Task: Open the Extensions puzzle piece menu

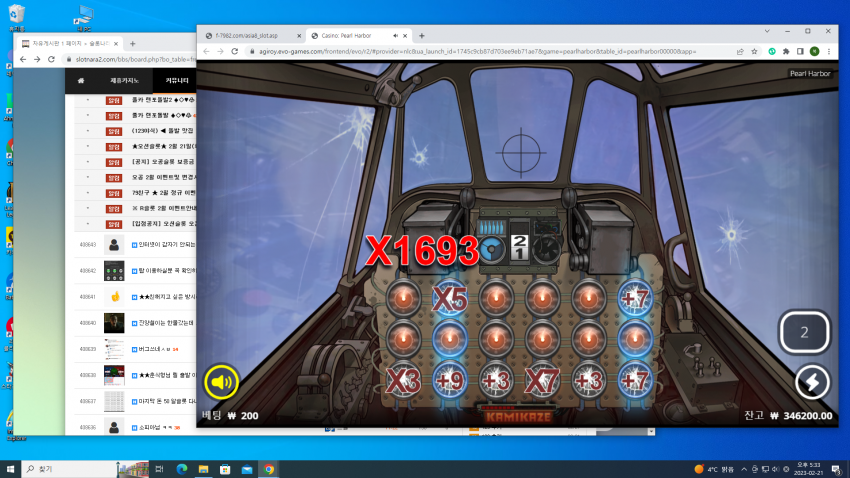Action: (786, 51)
